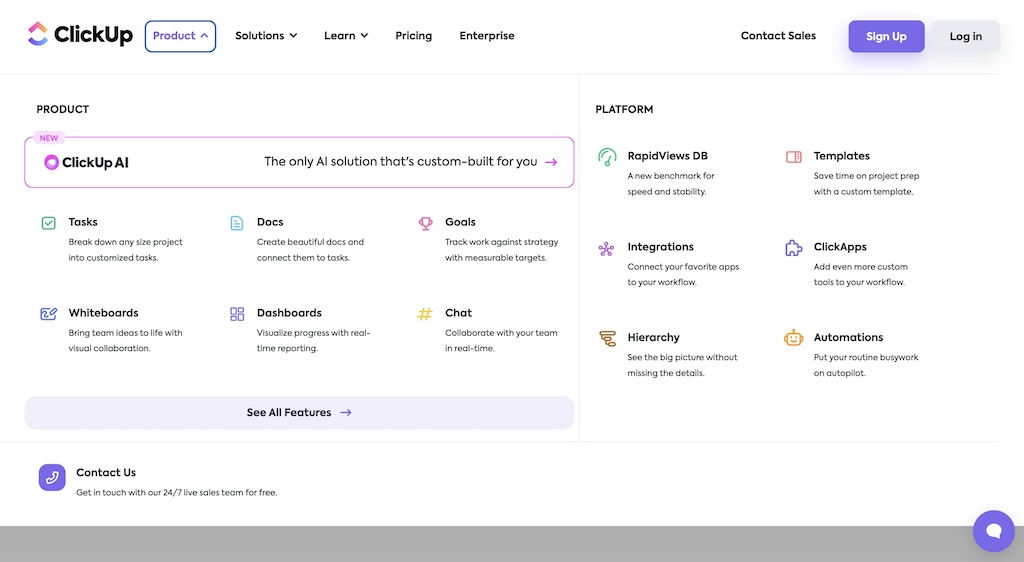Screen dimensions: 1024x562
Task: Click the Contact Us phone icon
Action: click(52, 477)
